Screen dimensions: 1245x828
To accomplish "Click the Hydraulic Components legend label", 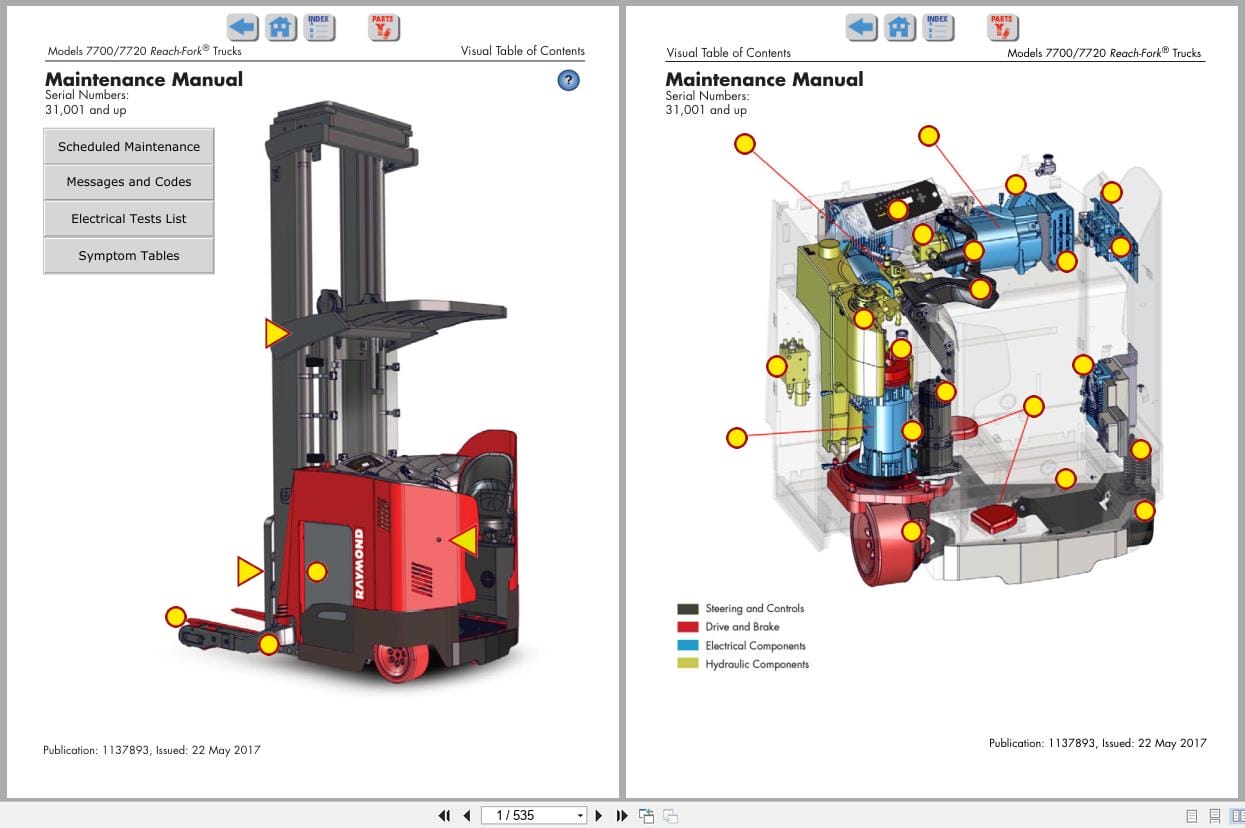I will [757, 664].
